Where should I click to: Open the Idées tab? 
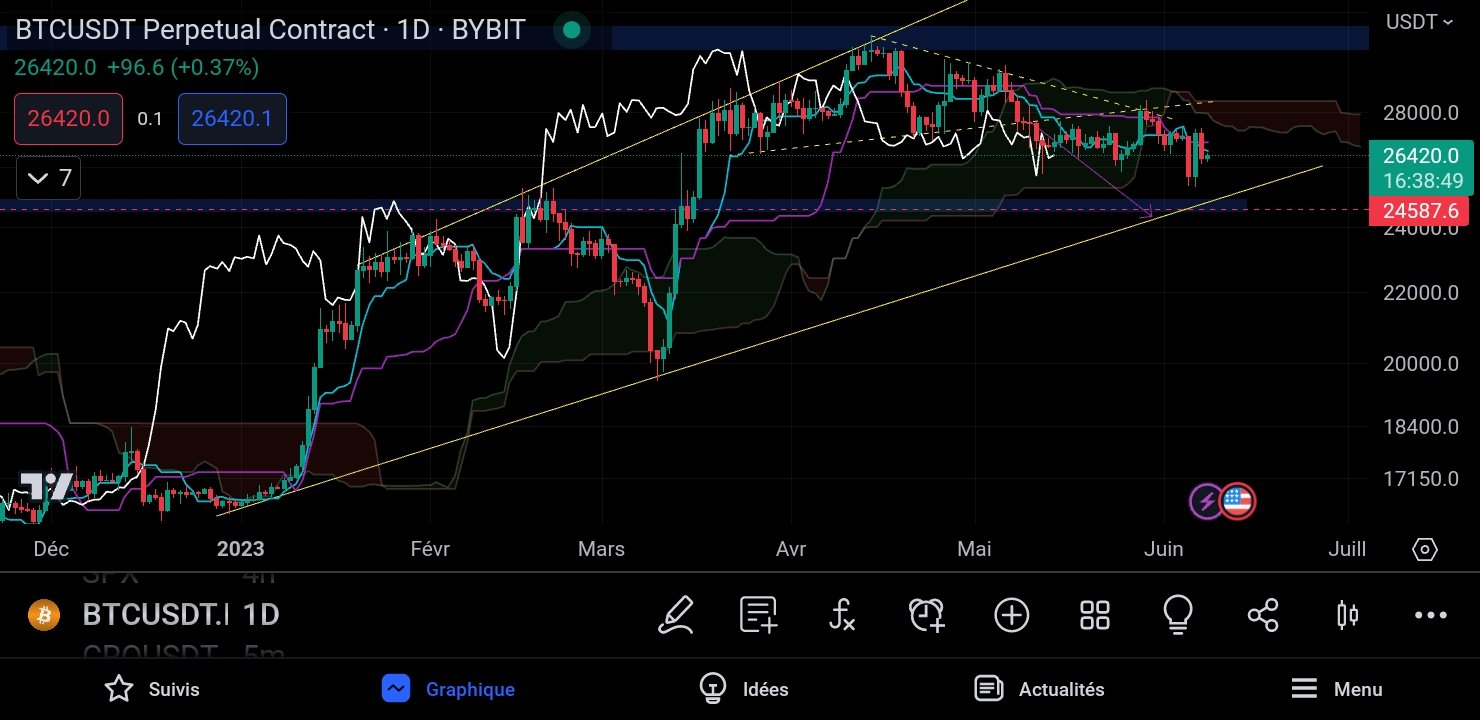point(743,689)
